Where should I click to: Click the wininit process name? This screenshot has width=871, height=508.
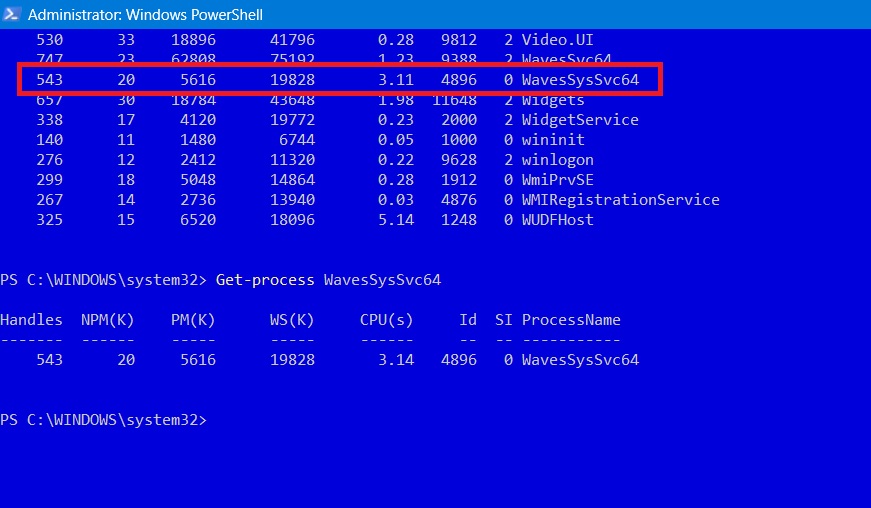tap(553, 140)
